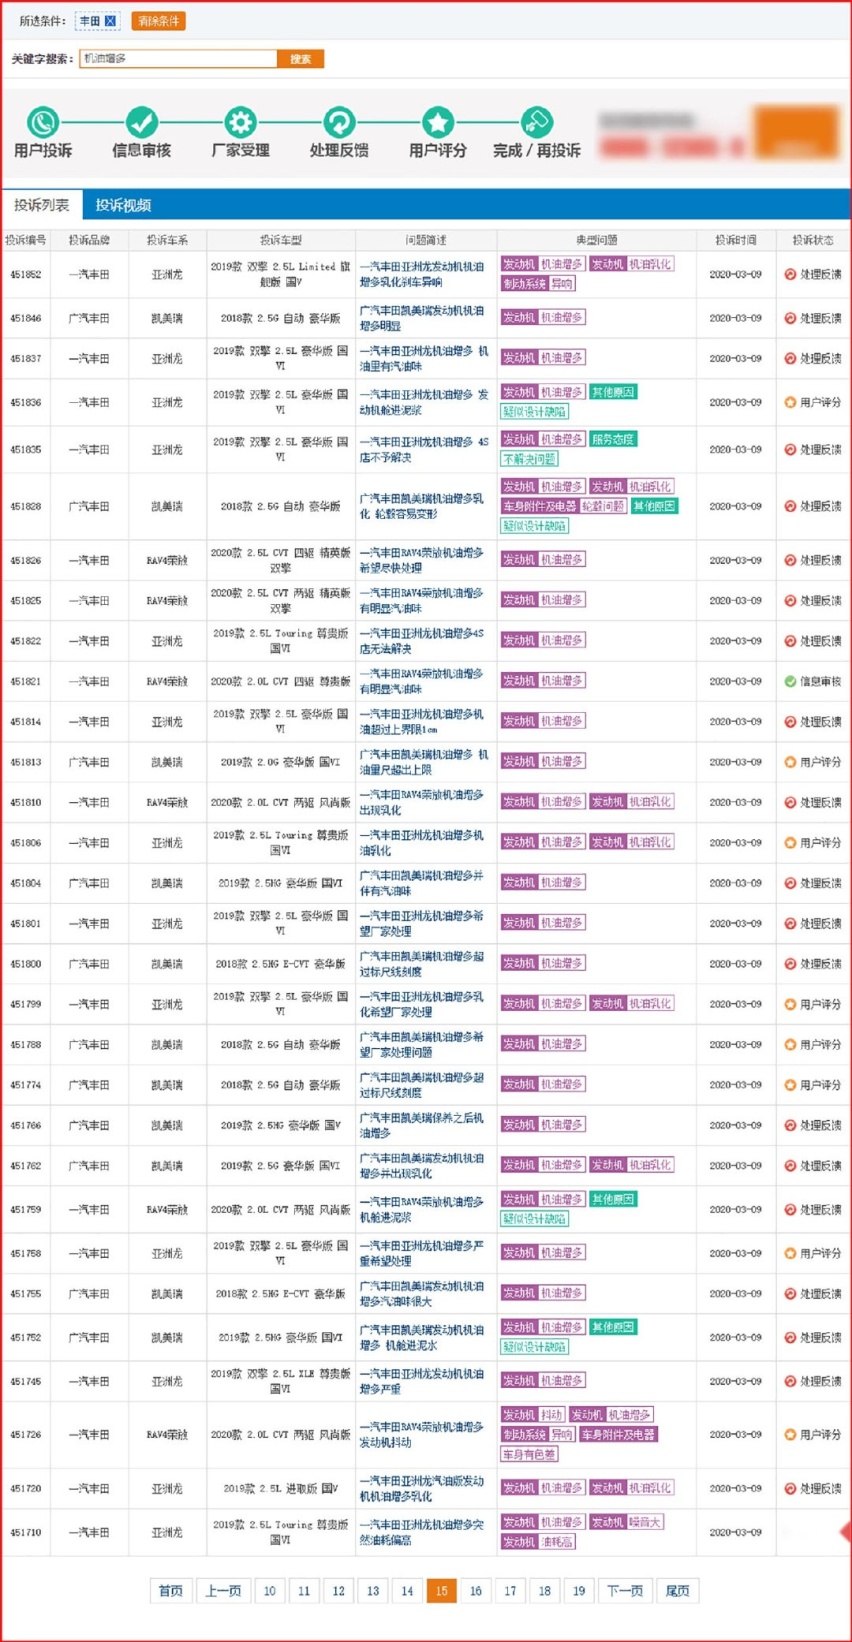Click the 信息审核 checkmark icon
852x1642 pixels.
click(141, 122)
